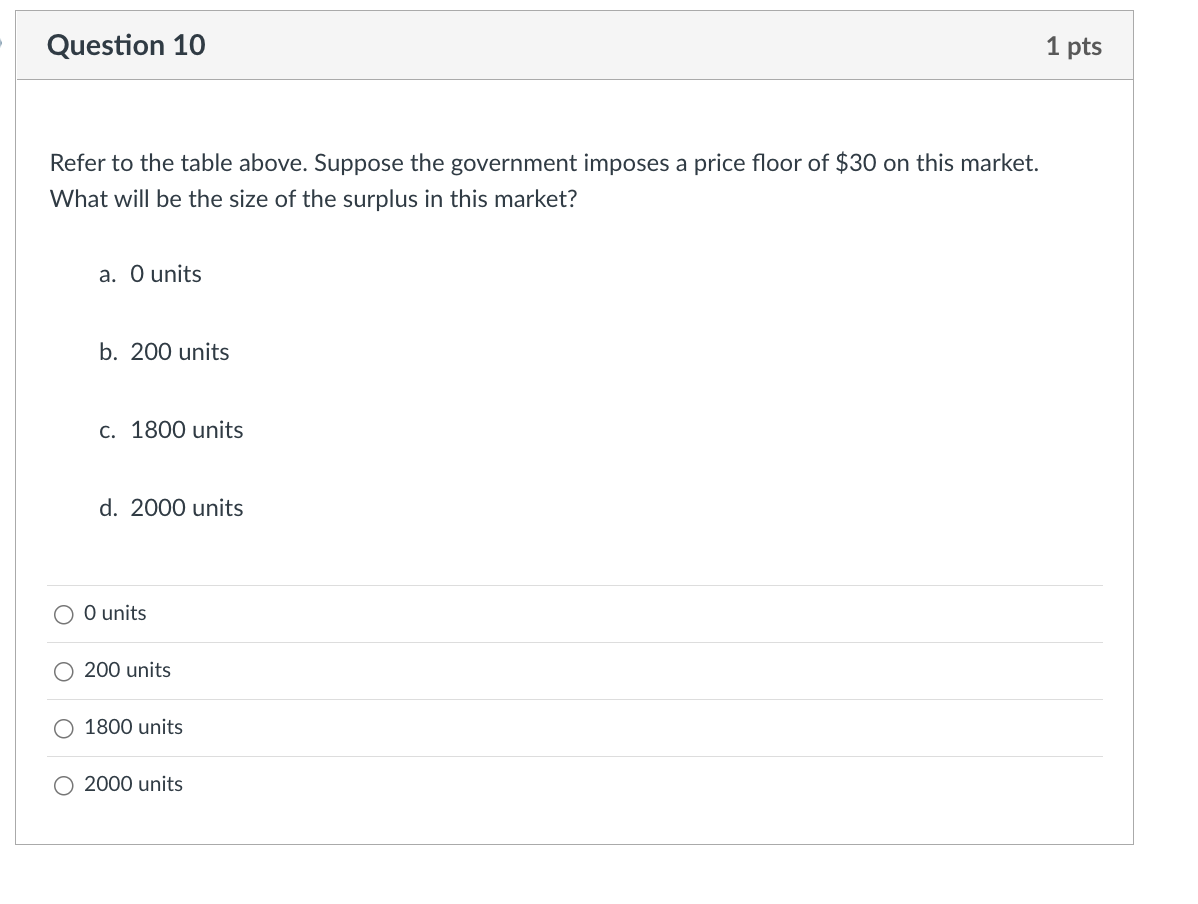
Task: Select the 2000 units radio button
Action: [x=63, y=785]
